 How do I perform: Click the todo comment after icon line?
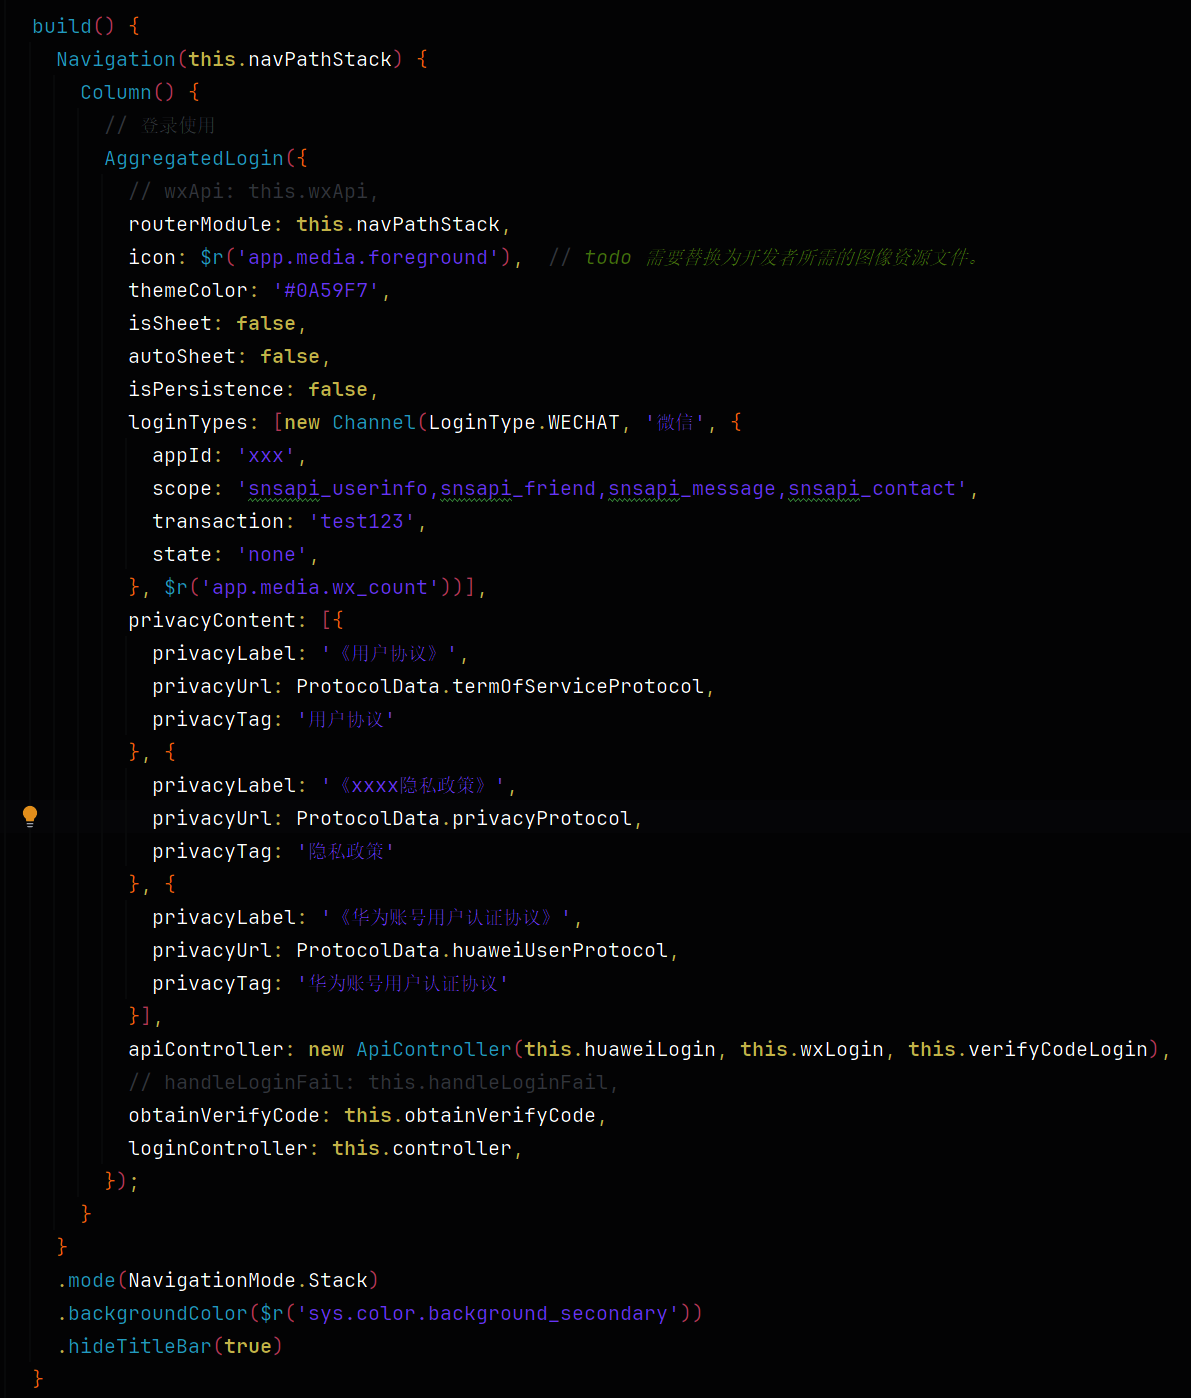tap(765, 257)
